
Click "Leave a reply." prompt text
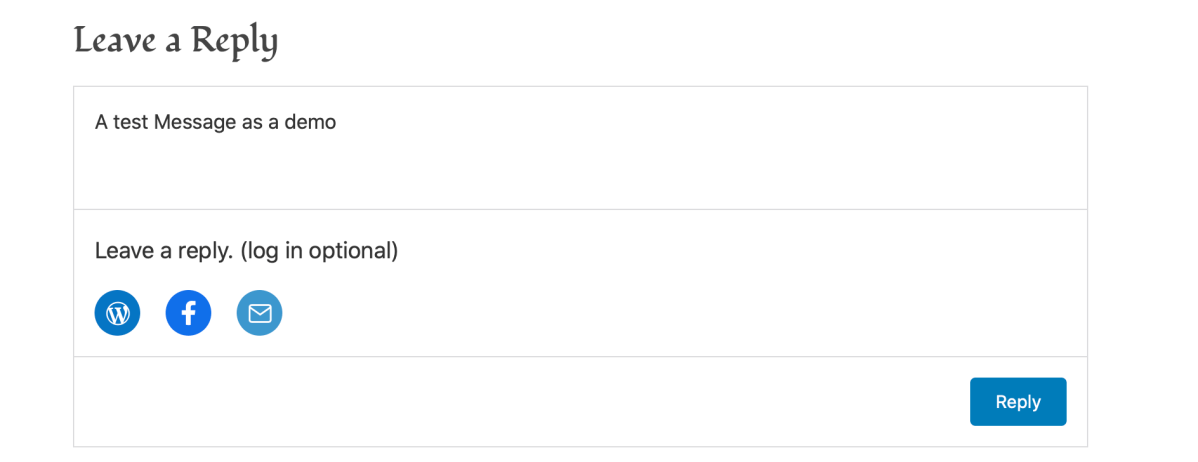pos(164,251)
